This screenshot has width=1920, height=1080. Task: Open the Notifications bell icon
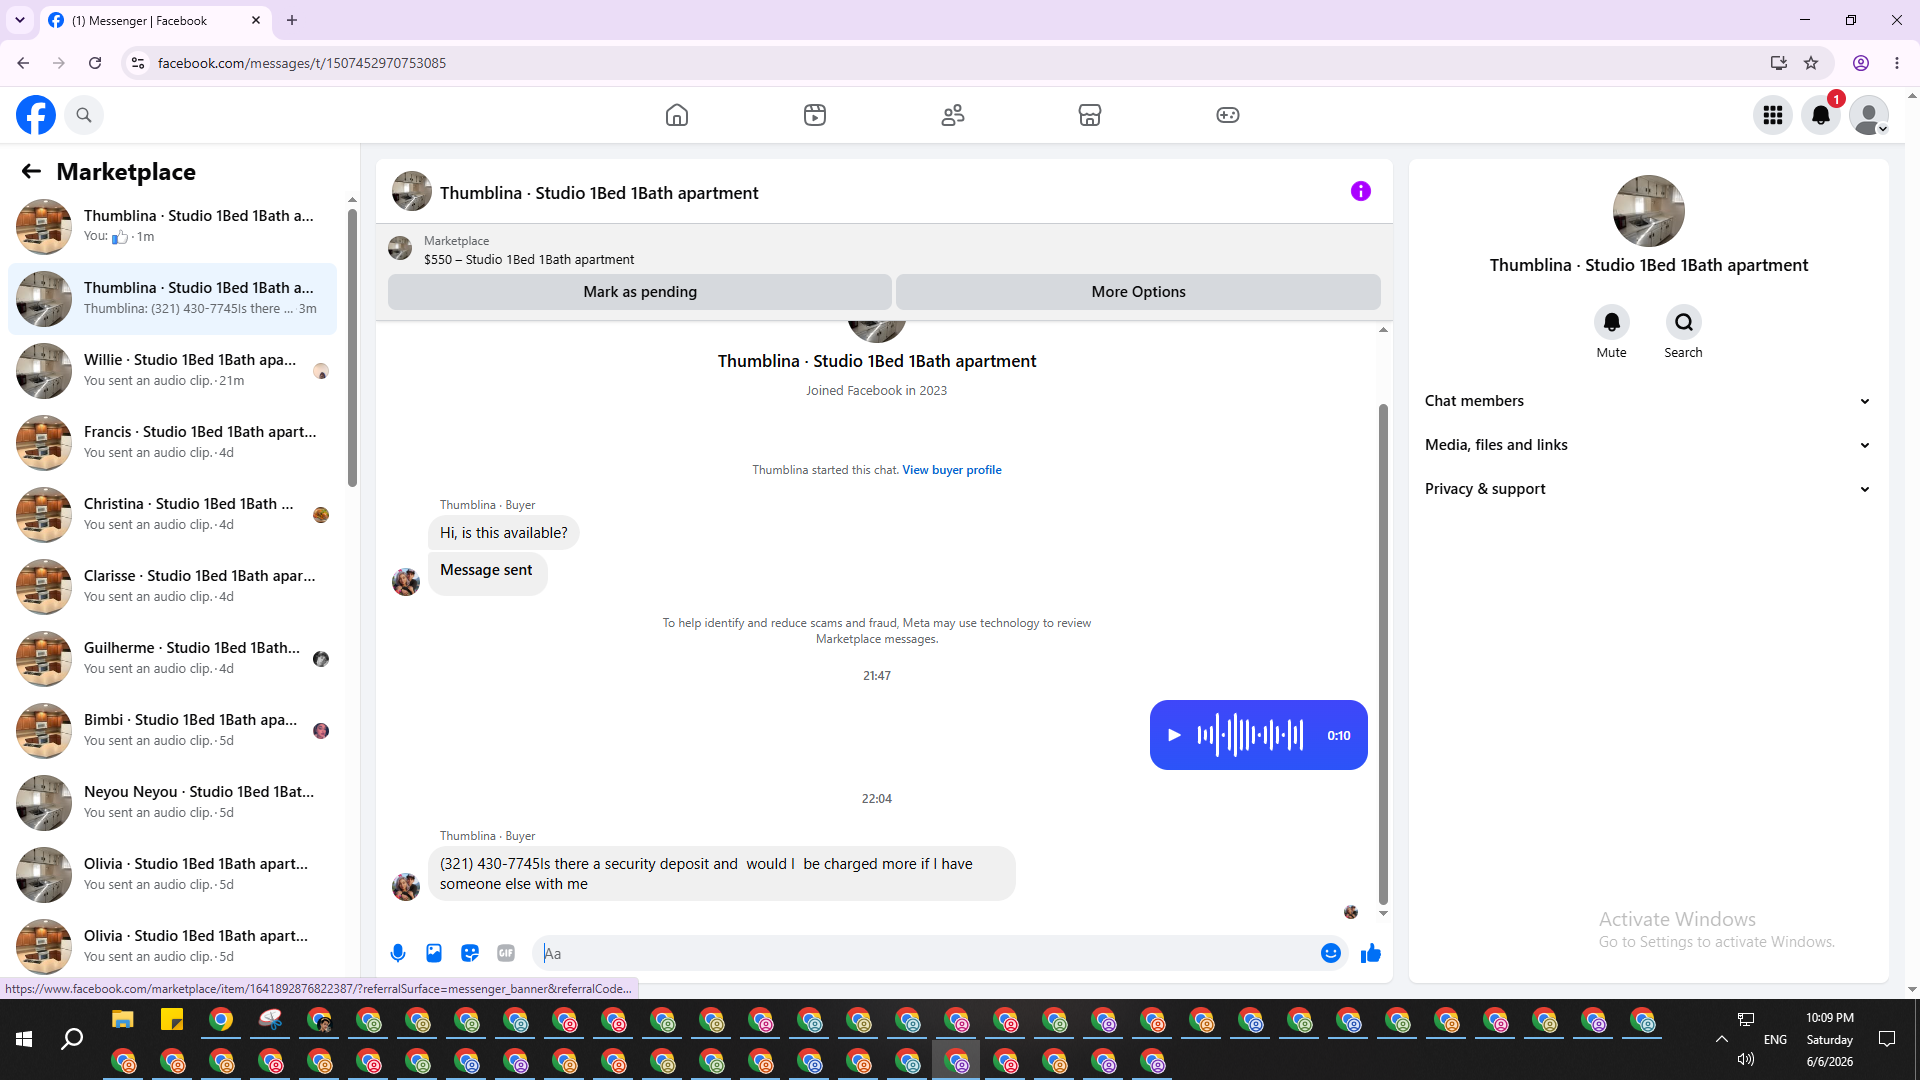coord(1821,115)
